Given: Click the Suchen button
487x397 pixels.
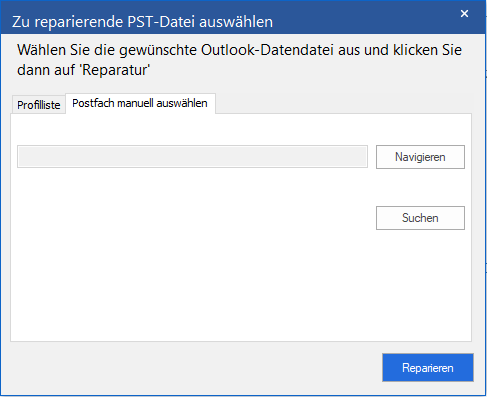Looking at the screenshot, I should (x=420, y=218).
